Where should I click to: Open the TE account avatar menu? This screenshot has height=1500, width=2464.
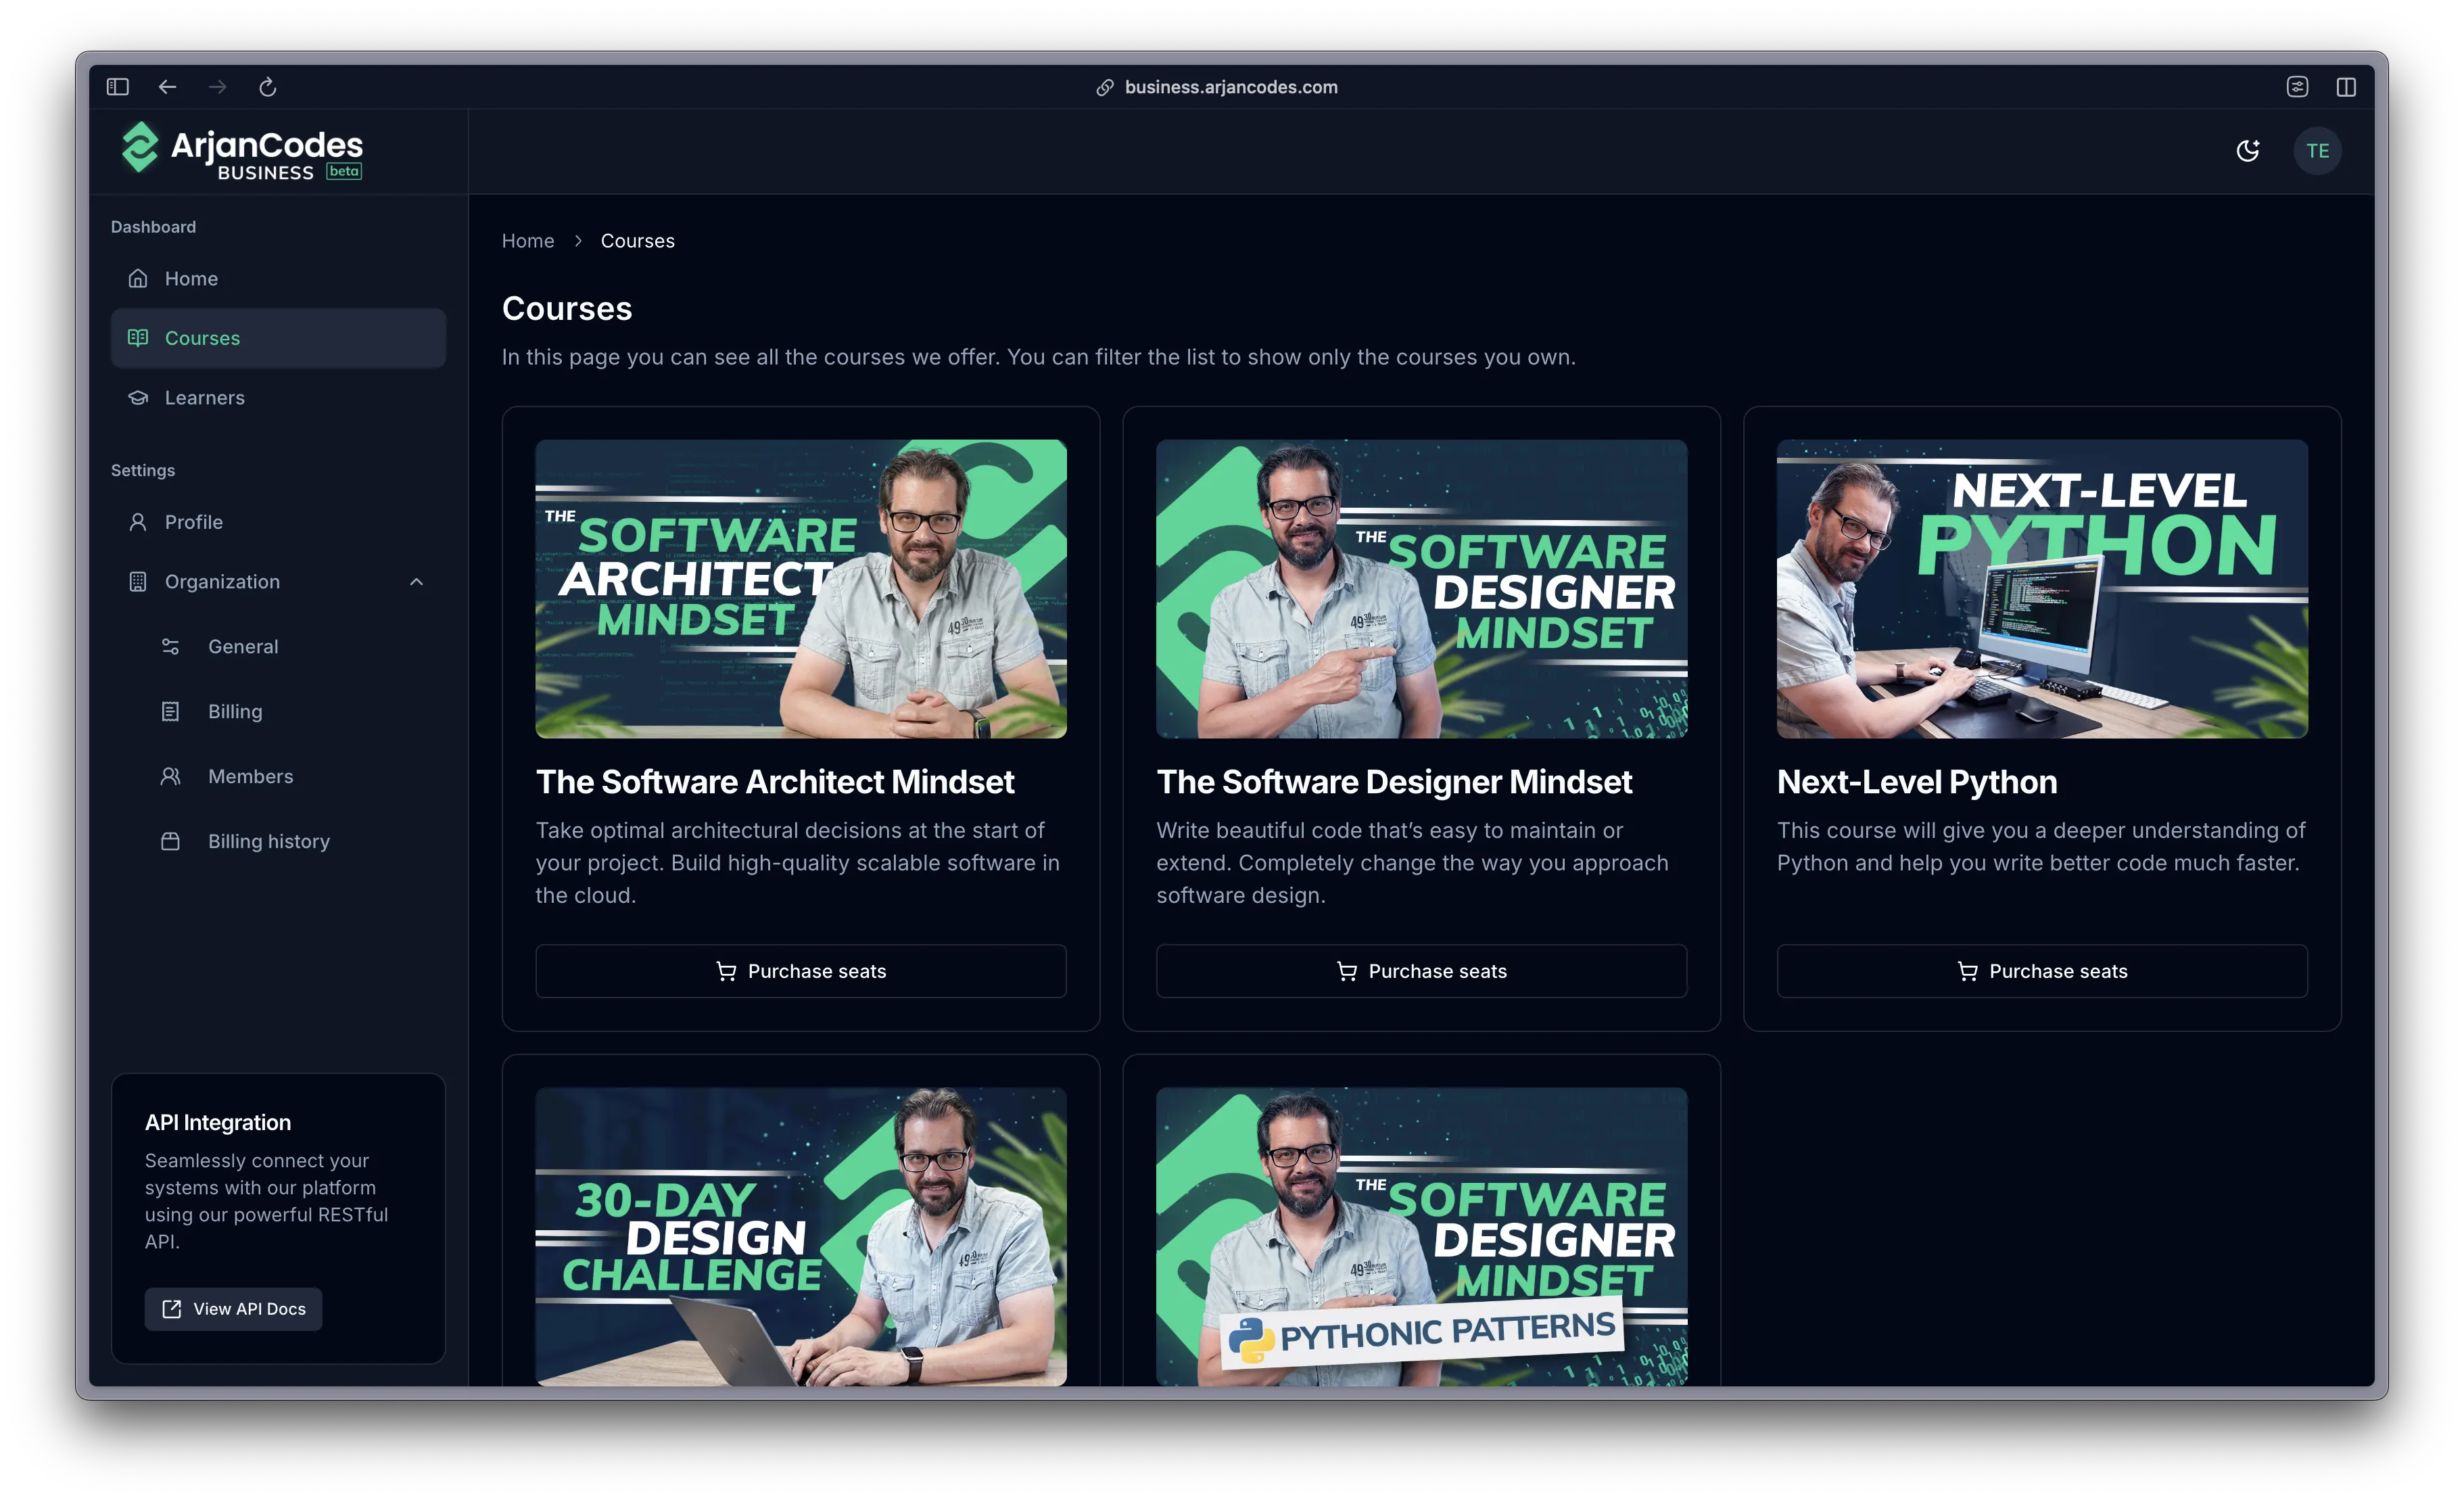pyautogui.click(x=2318, y=150)
